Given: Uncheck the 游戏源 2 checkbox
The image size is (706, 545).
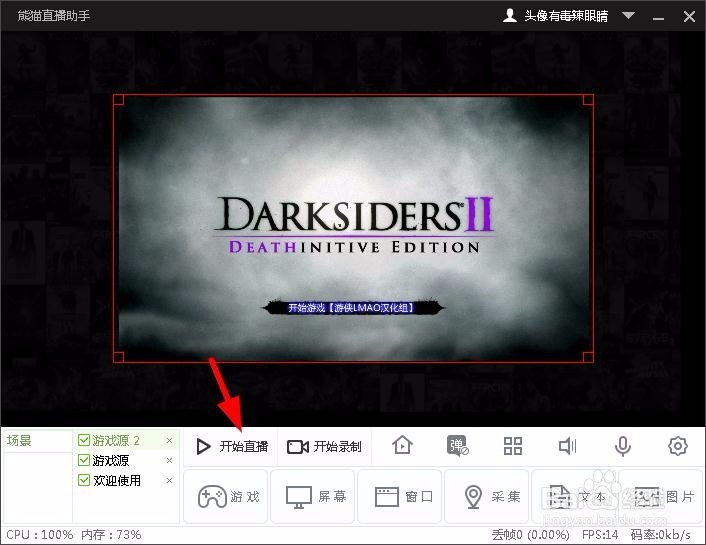Looking at the screenshot, I should (x=84, y=440).
